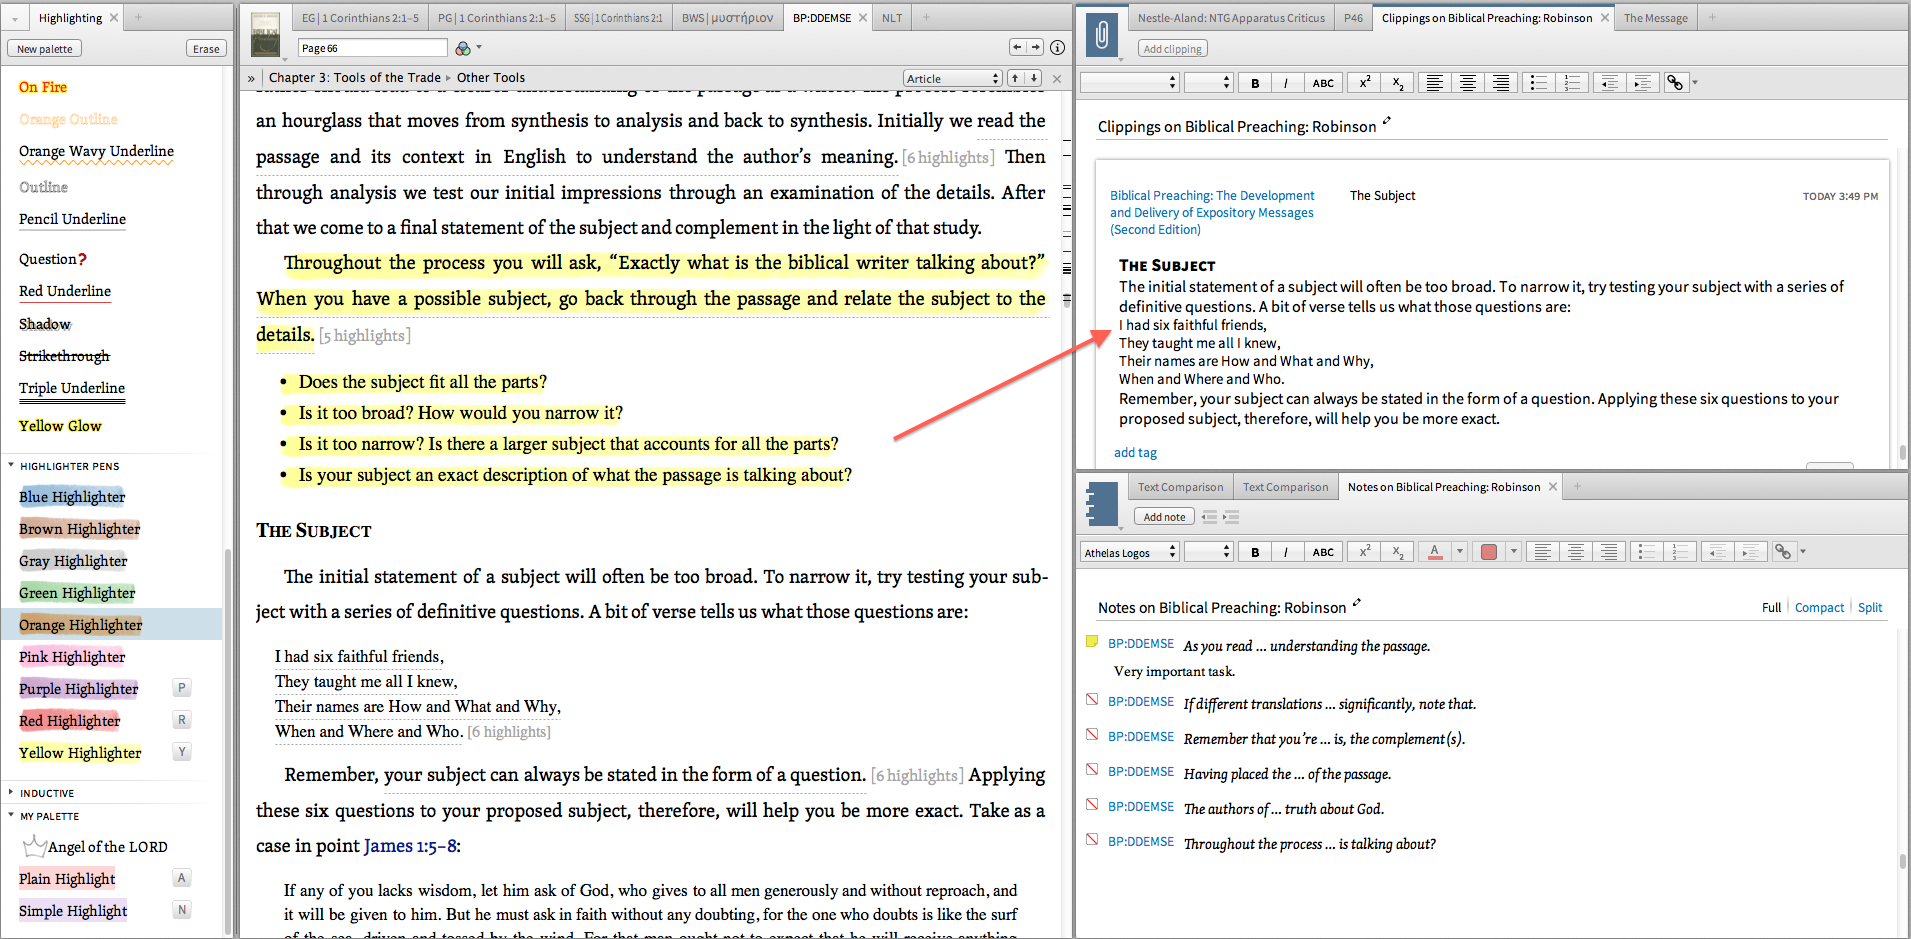The width and height of the screenshot is (1911, 939).
Task: Open the P46 tab
Action: click(1353, 18)
